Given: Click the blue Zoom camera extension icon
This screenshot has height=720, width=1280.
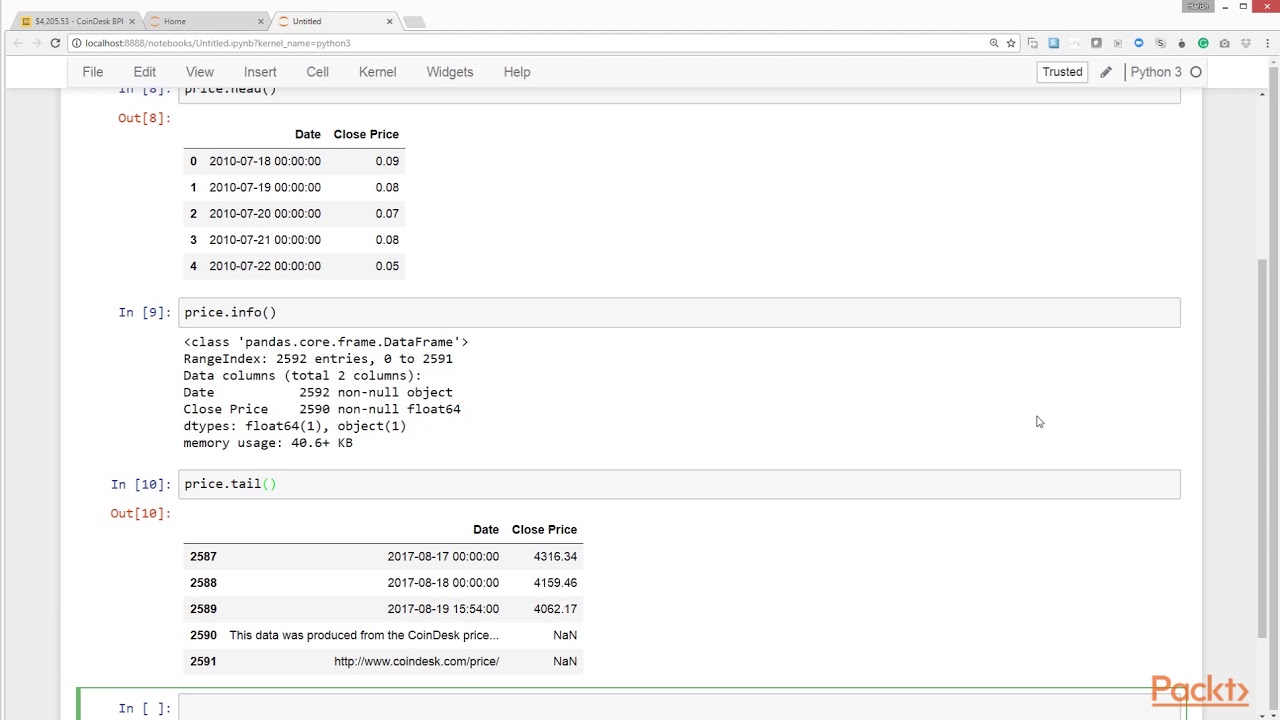Looking at the screenshot, I should coord(1139,43).
